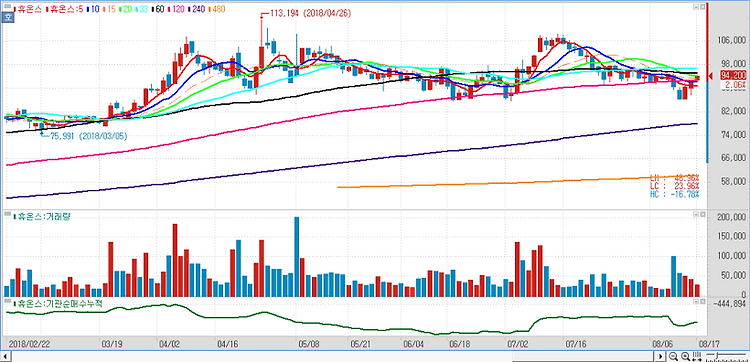Select the pink 120-day moving average legend

click(x=176, y=9)
